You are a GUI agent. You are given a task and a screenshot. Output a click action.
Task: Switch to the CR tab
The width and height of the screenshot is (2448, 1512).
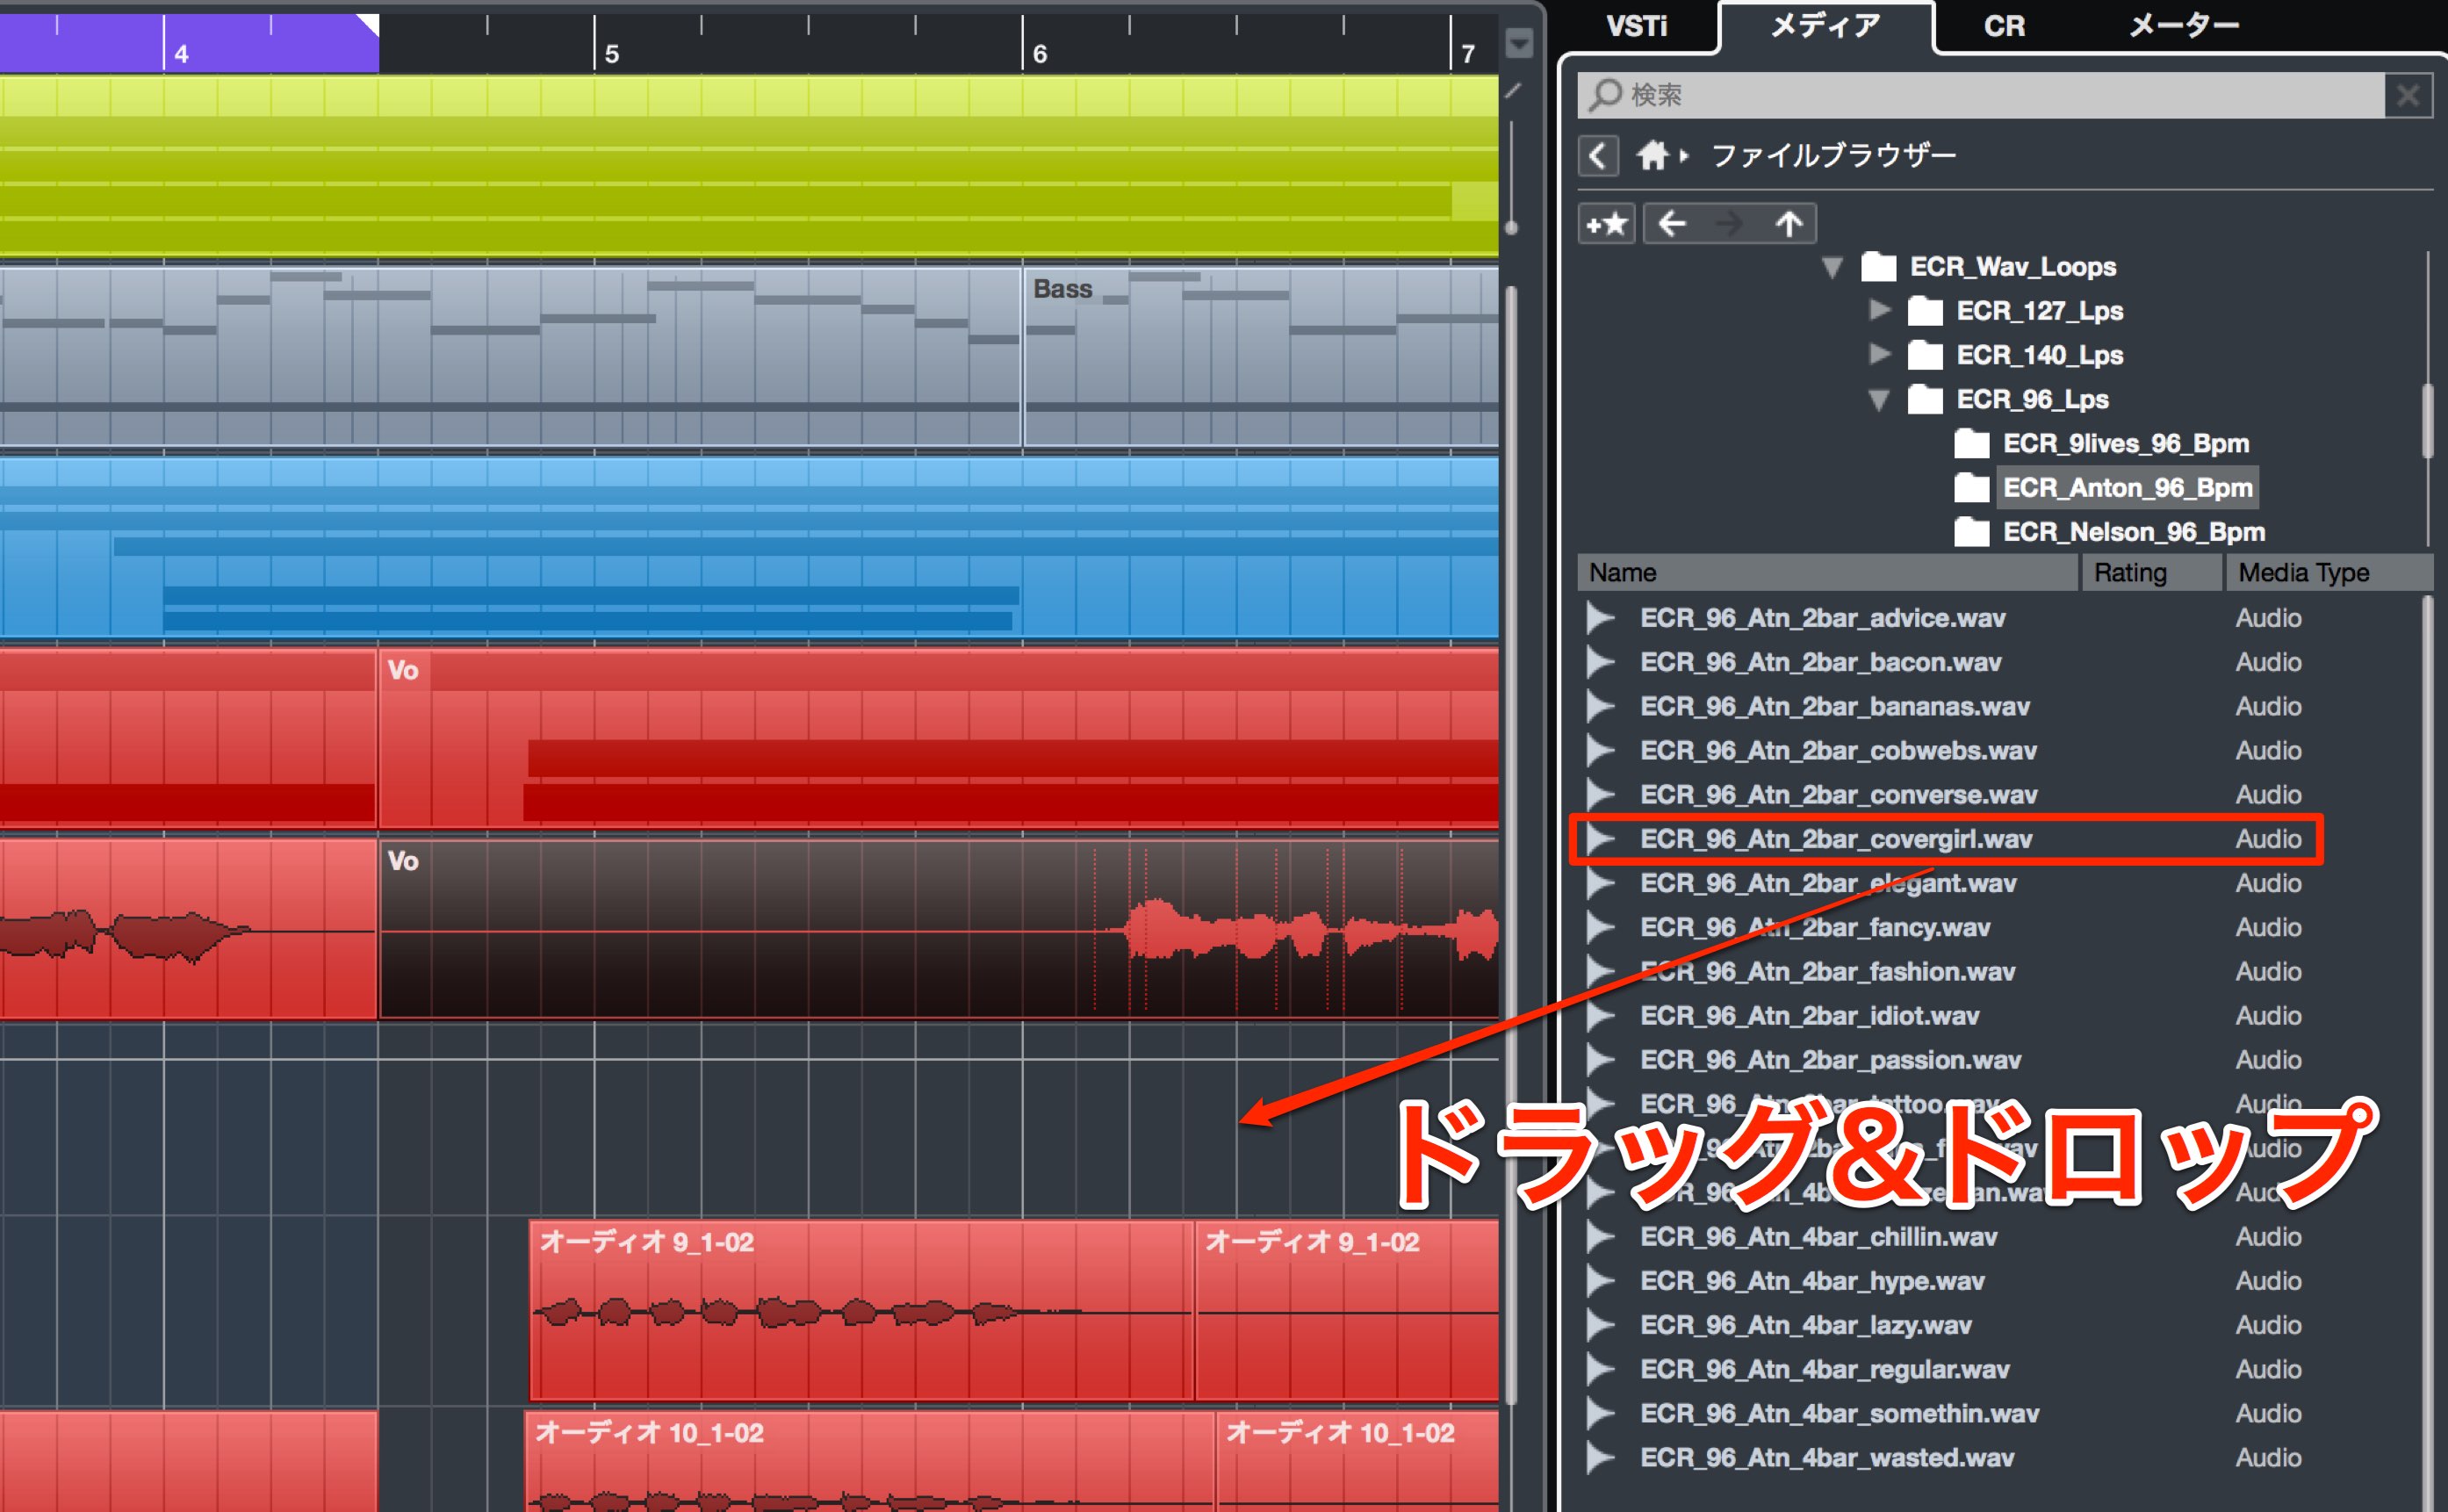click(x=2004, y=26)
